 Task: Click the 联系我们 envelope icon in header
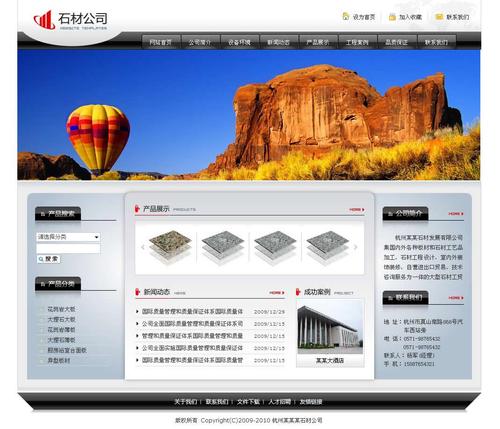click(439, 17)
